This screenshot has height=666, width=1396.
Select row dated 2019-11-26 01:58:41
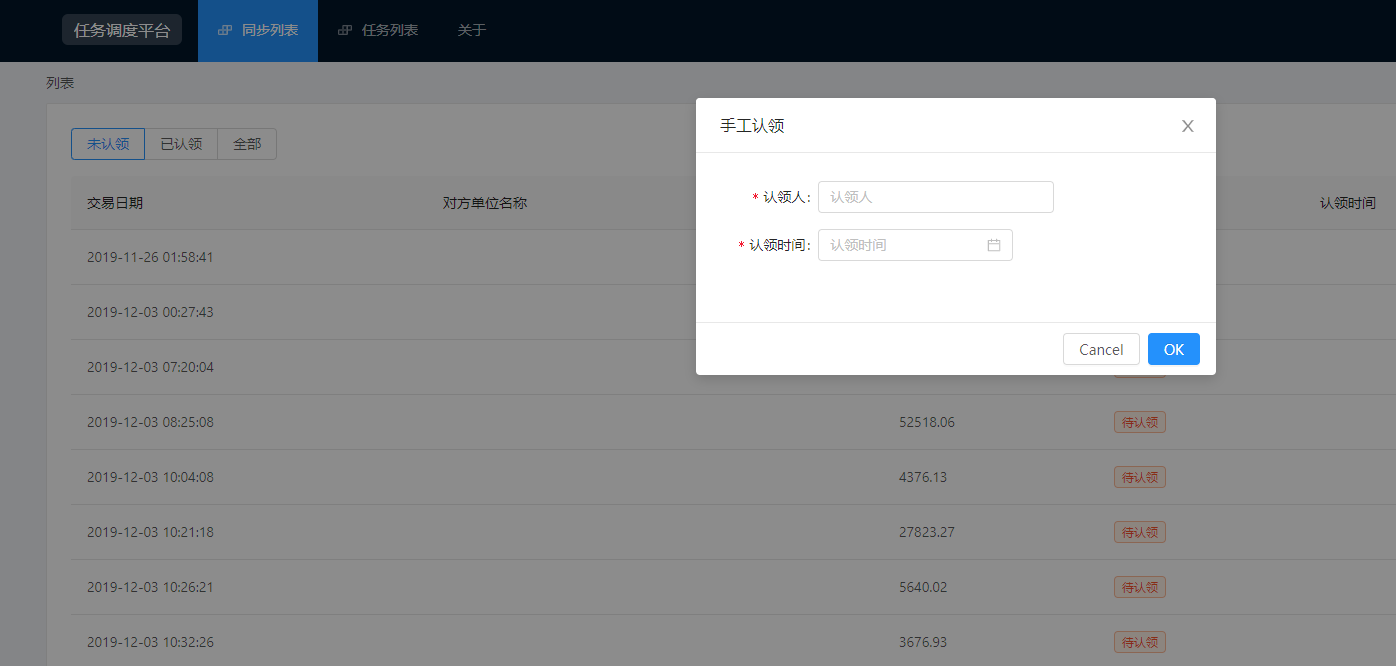point(733,257)
